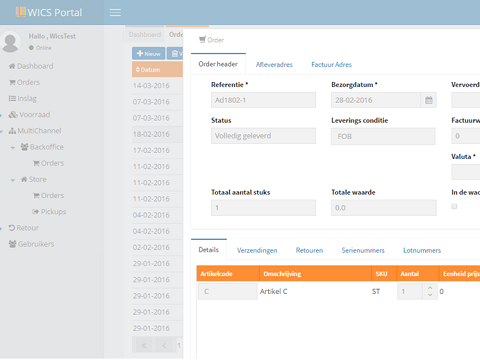This screenshot has width=480, height=360.
Task: Click the Hallo, WicsTest greeting
Action: coord(52,36)
